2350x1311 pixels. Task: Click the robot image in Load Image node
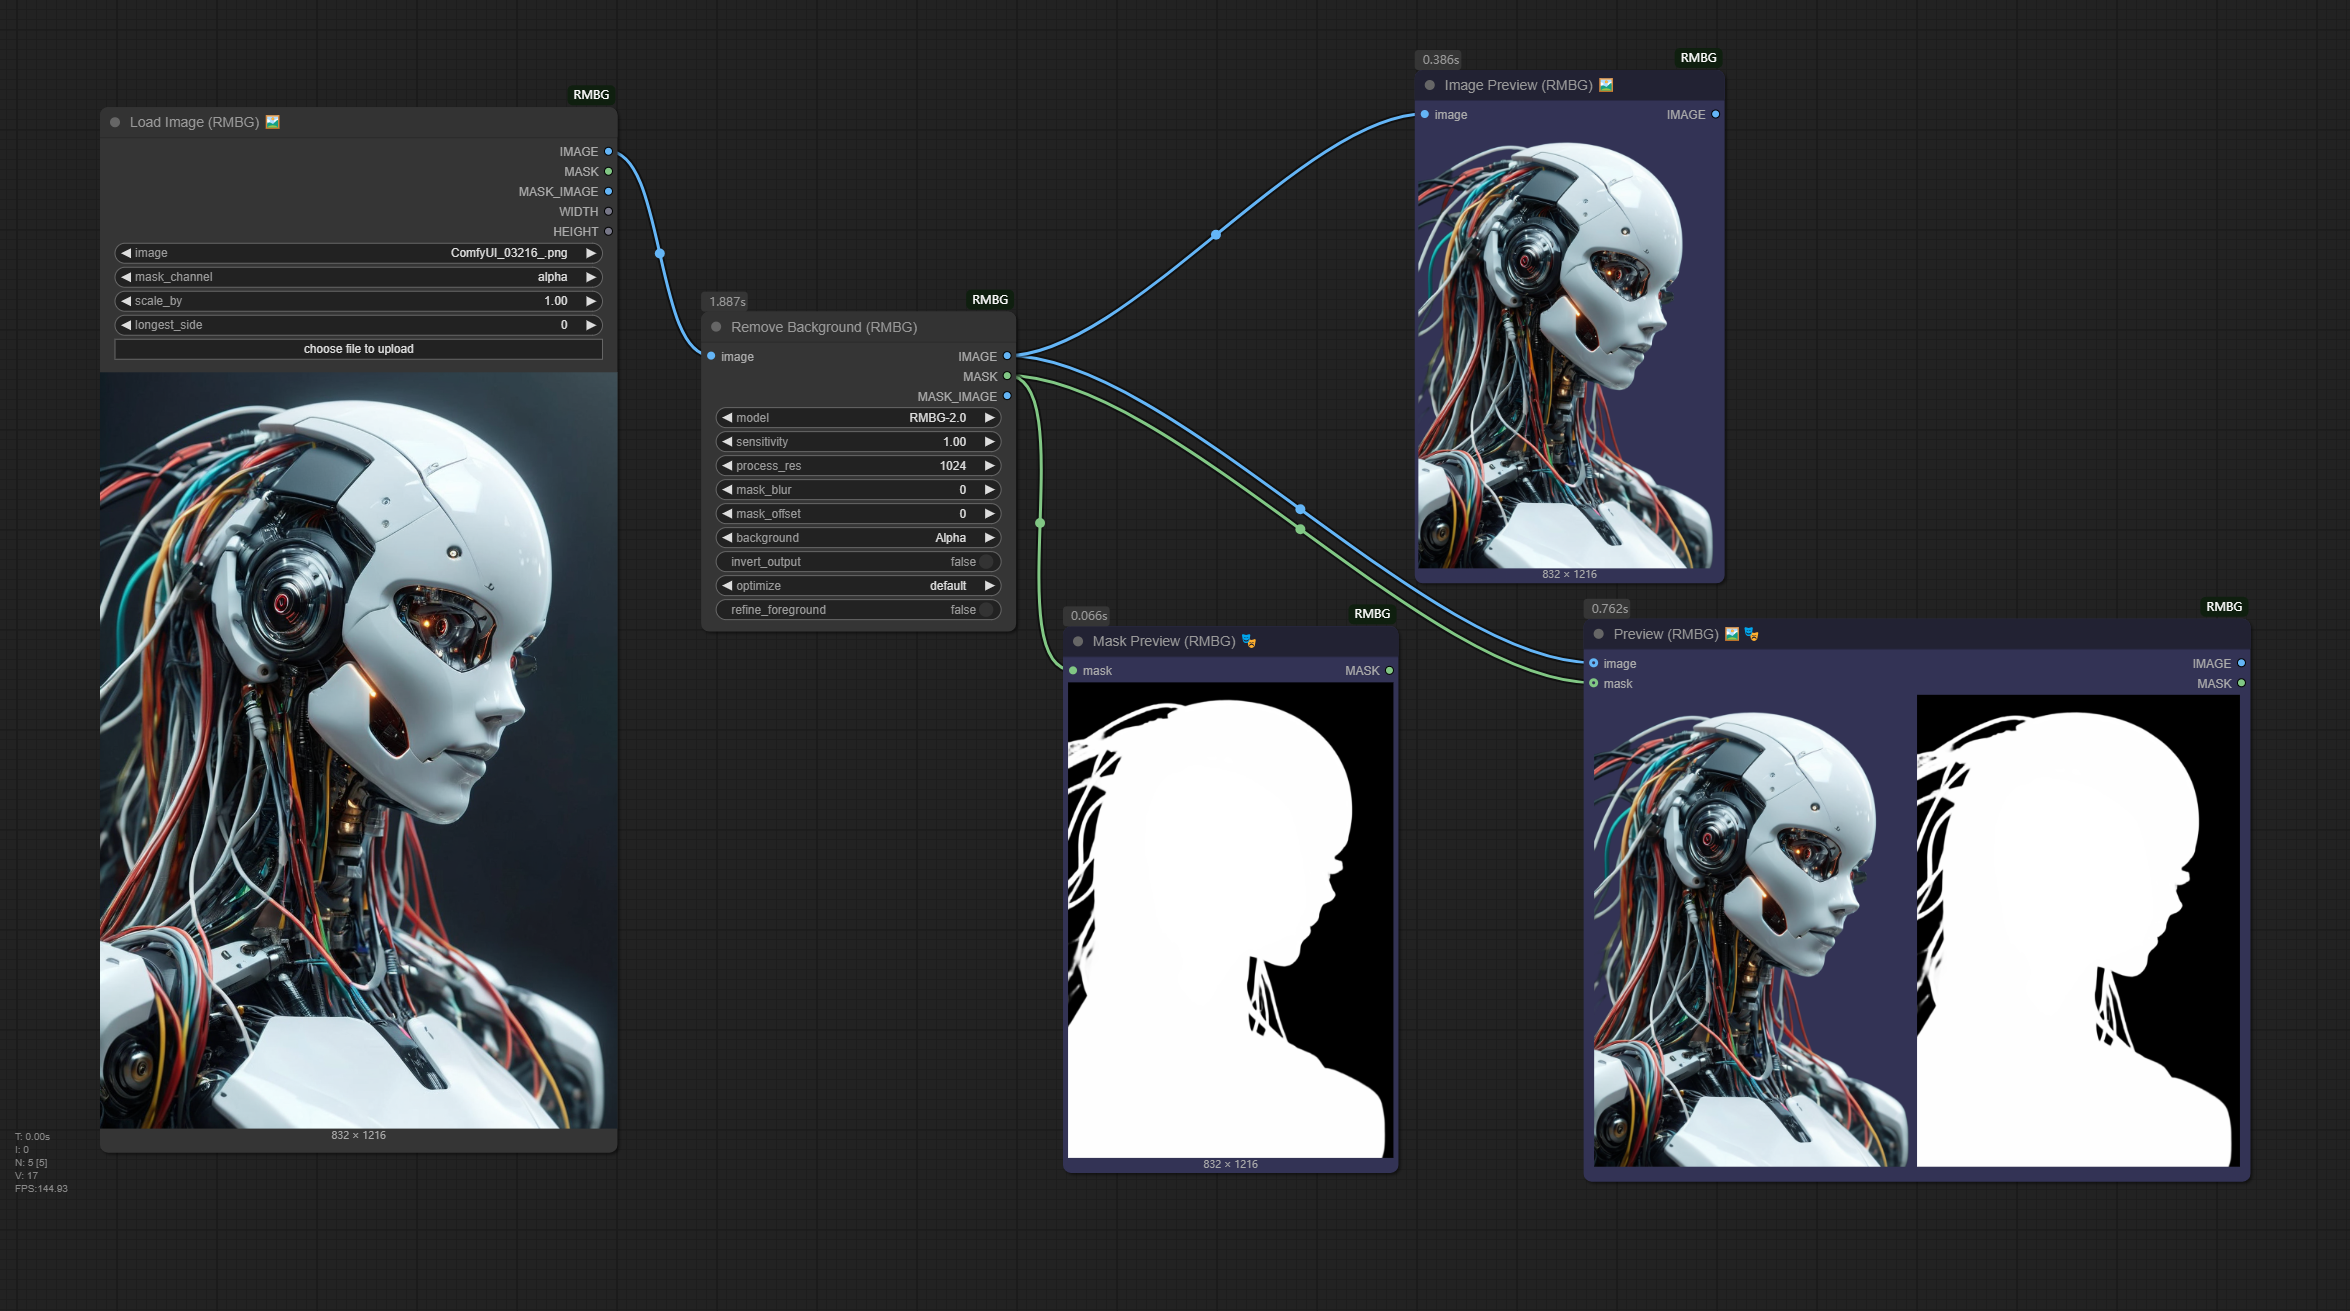(x=358, y=751)
